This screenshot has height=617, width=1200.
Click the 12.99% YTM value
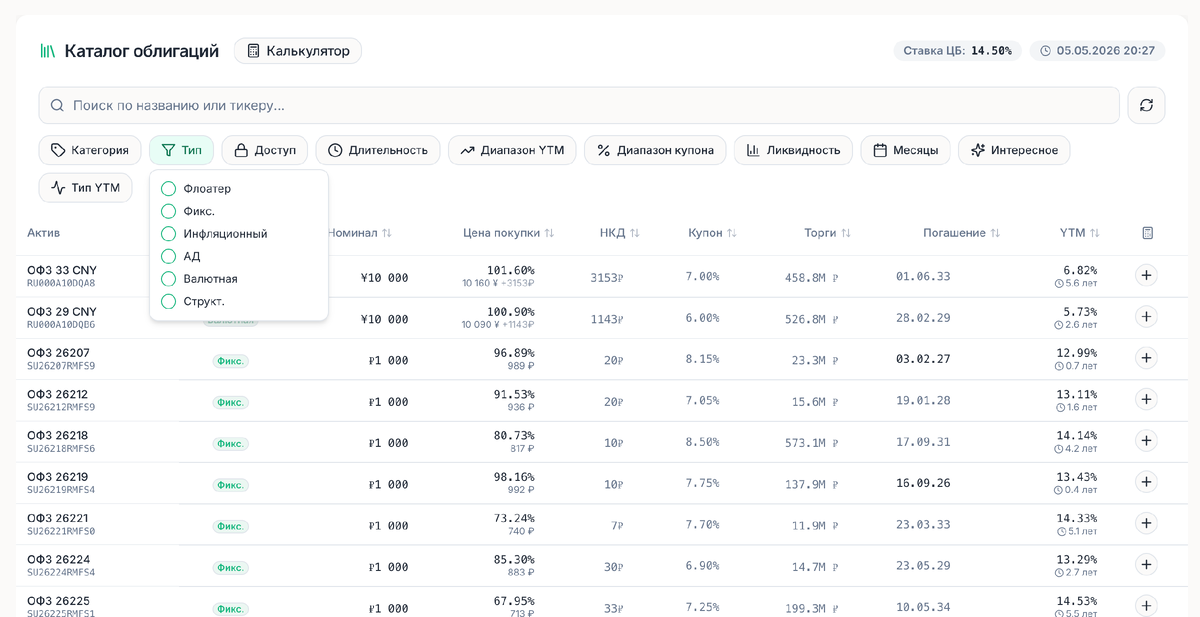coord(1078,353)
